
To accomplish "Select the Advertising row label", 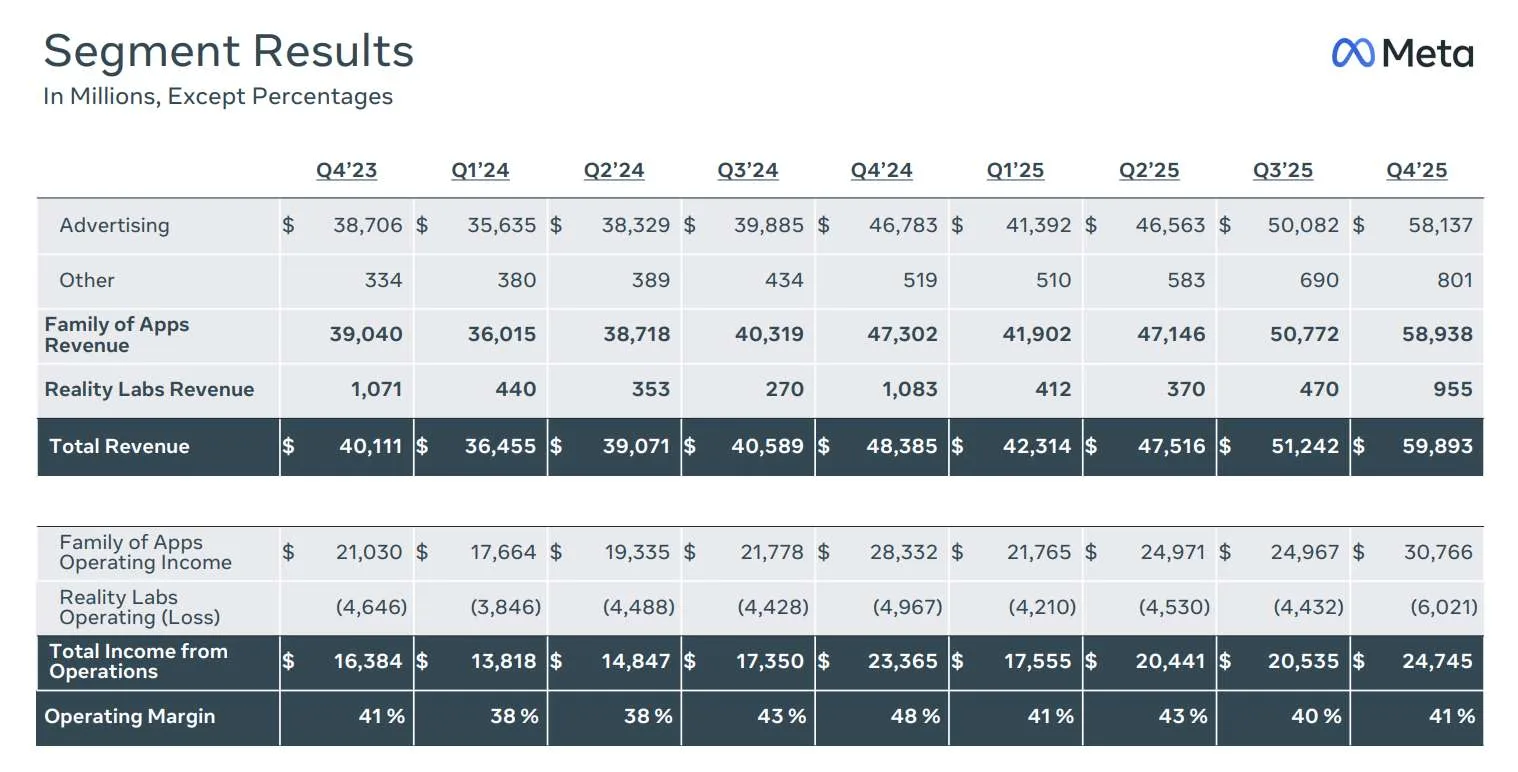I will [114, 225].
